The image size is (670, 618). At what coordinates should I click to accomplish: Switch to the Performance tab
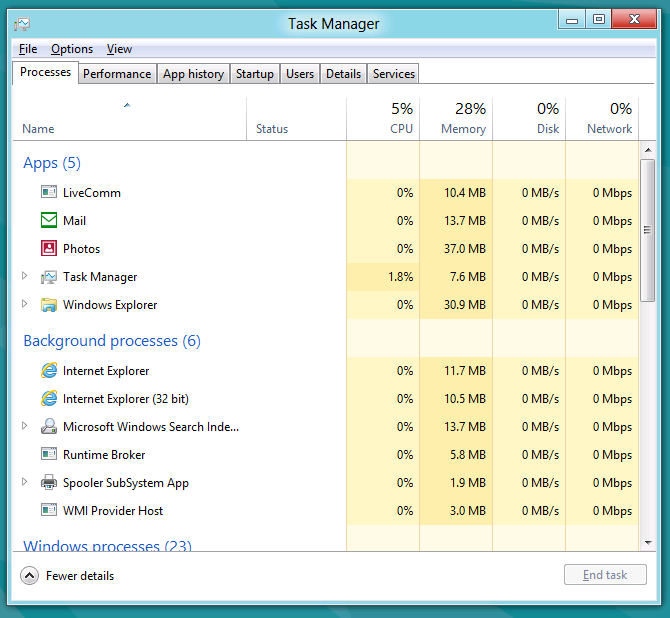(117, 74)
